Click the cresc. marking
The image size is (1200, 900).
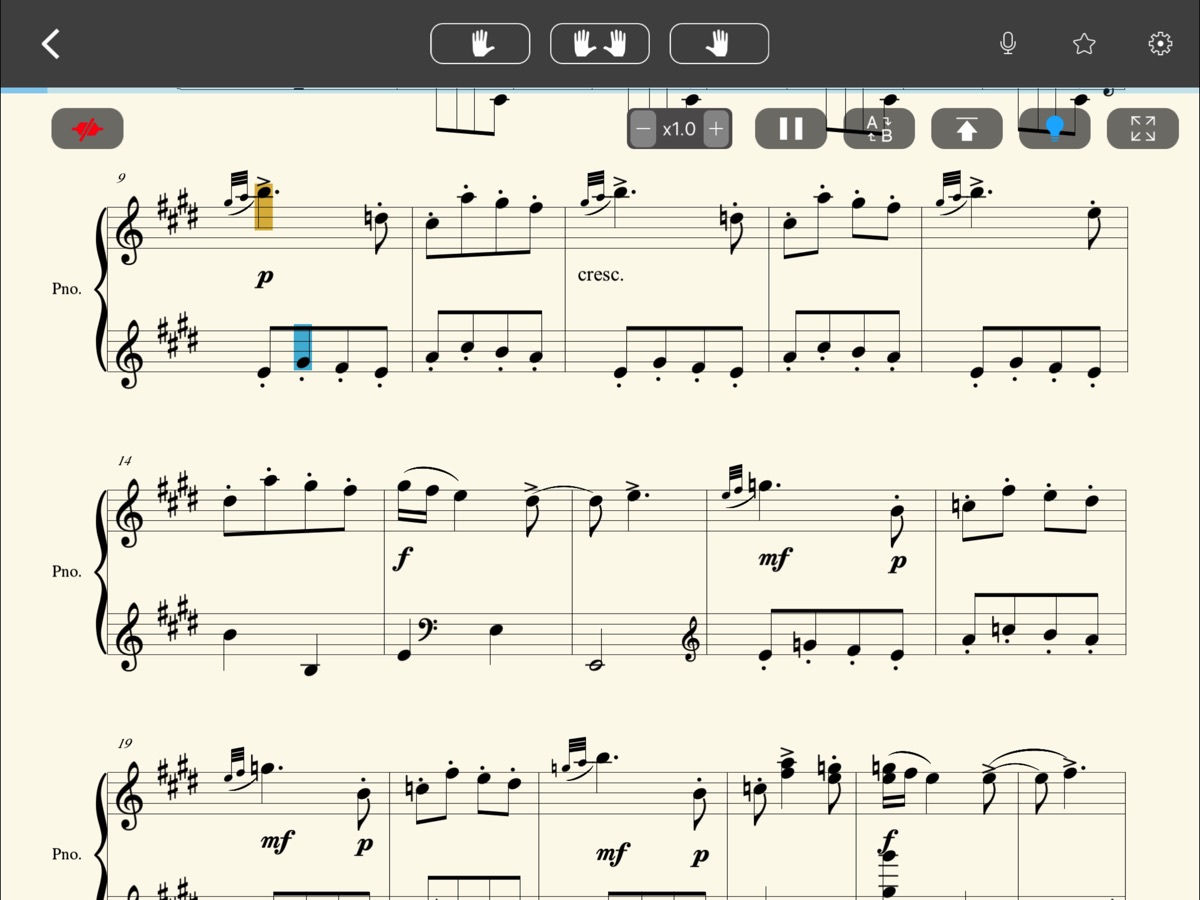click(x=601, y=275)
